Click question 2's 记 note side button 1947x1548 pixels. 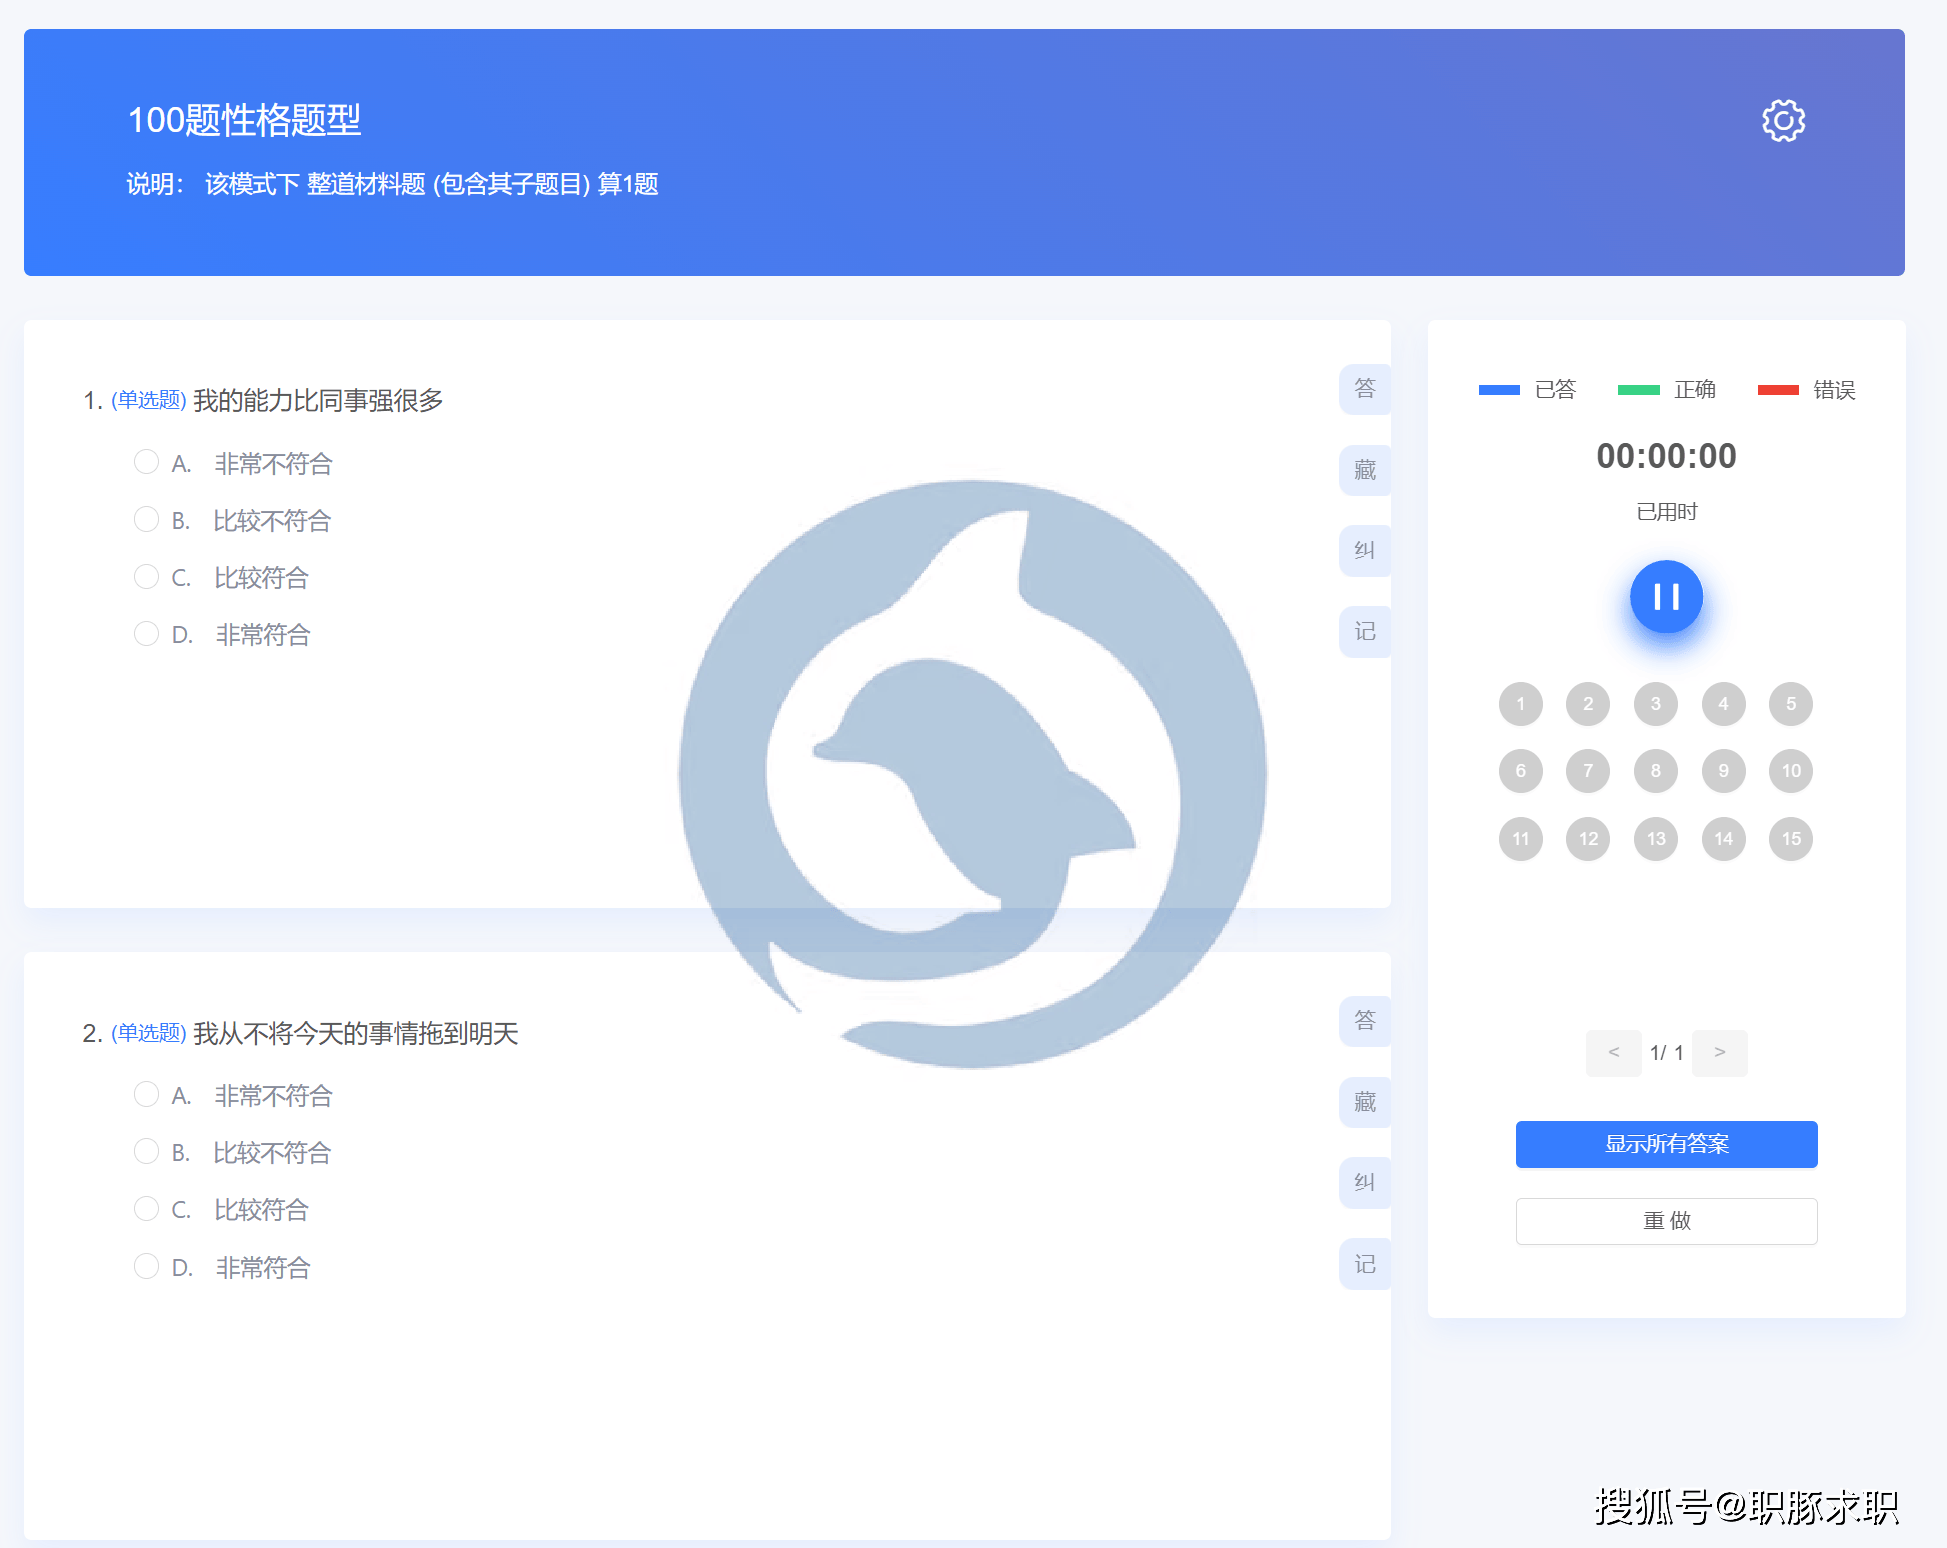[x=1364, y=1264]
